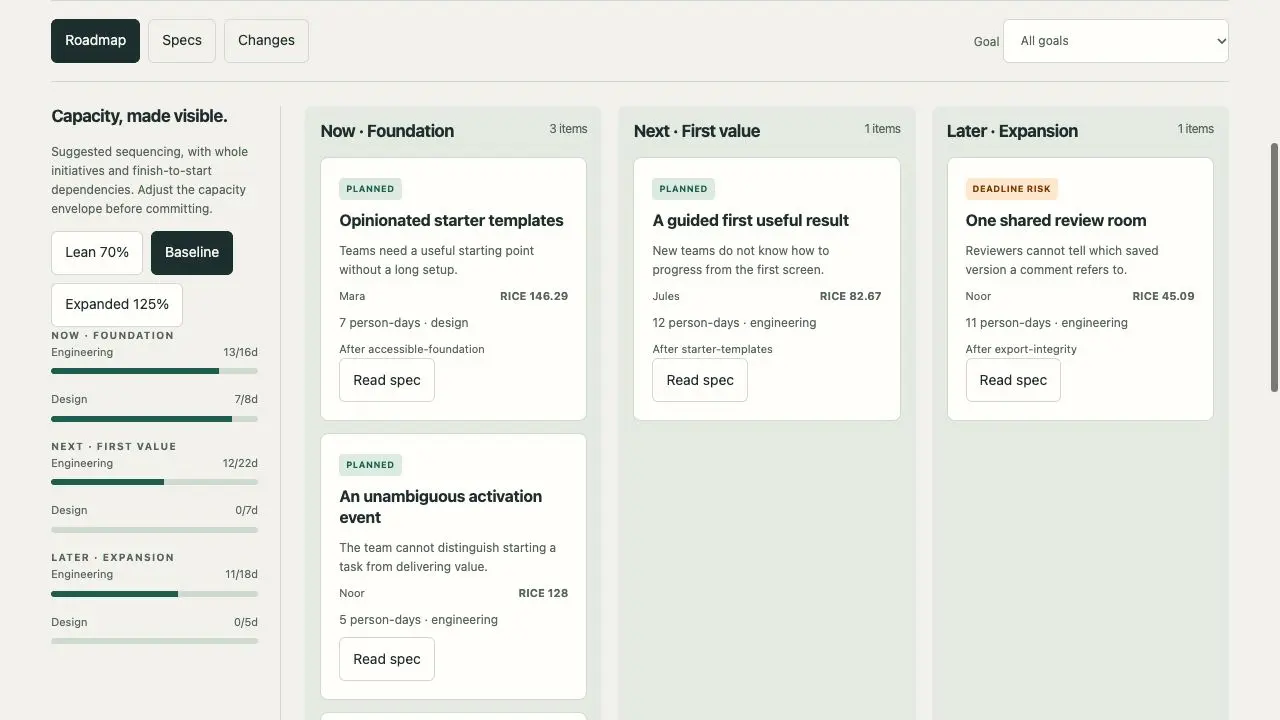Click the "3 items" count in Now · Foundation
This screenshot has height=720, width=1280.
click(x=568, y=129)
